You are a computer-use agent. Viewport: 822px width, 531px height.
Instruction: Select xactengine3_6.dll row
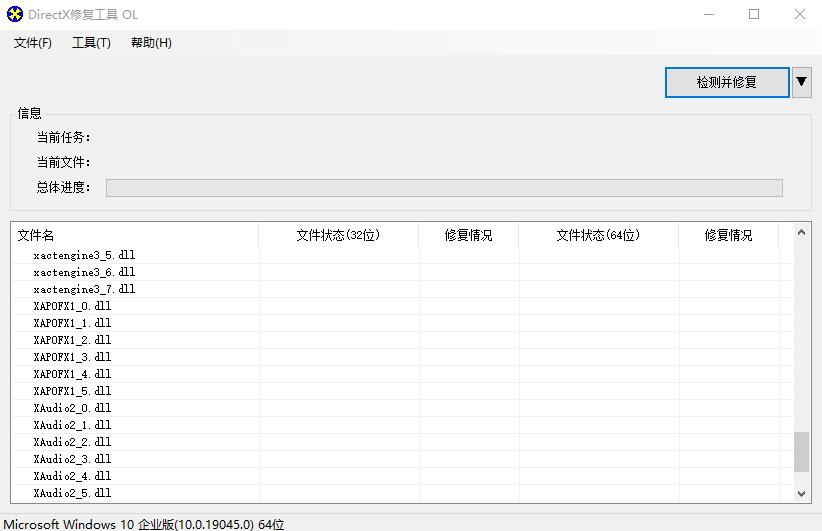coord(402,272)
